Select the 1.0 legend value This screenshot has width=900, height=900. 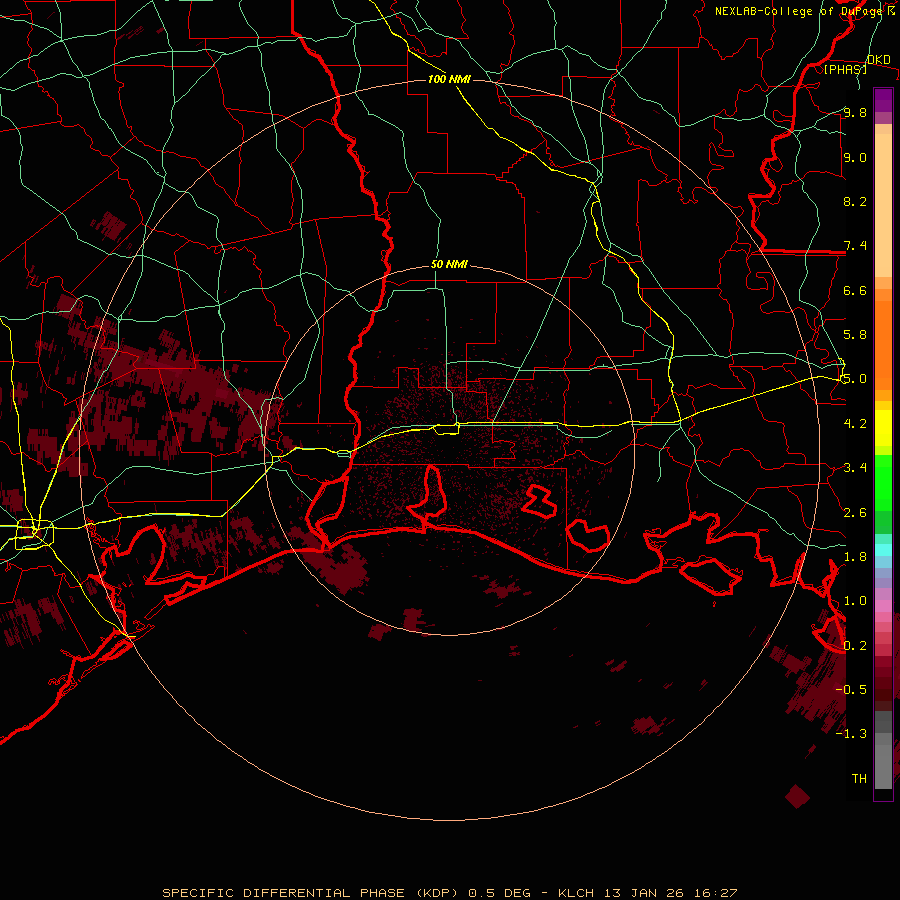pos(855,600)
